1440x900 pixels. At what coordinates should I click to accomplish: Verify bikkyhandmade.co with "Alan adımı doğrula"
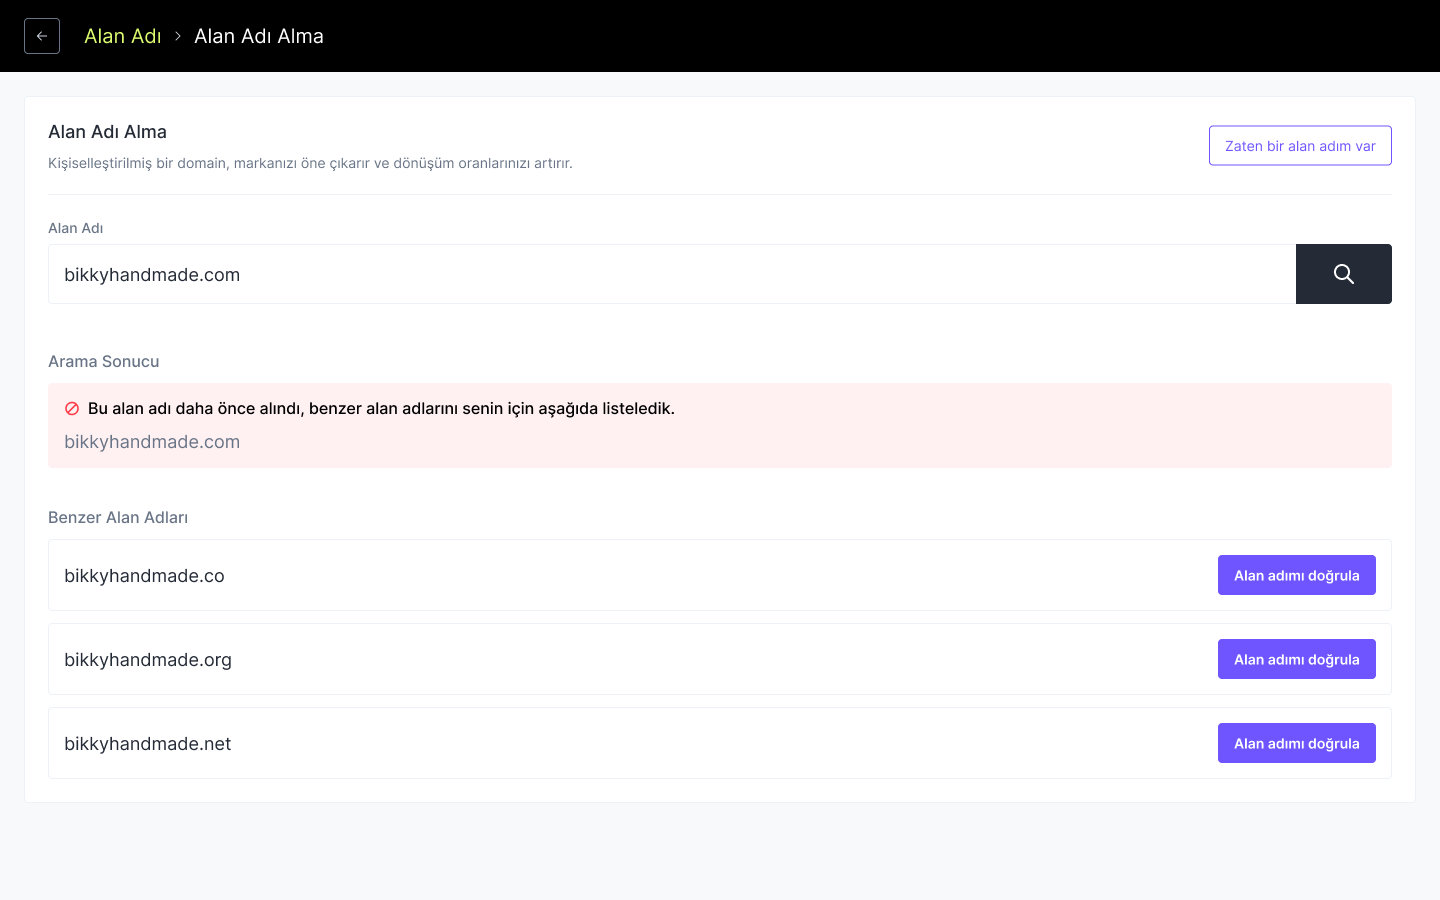tap(1296, 575)
